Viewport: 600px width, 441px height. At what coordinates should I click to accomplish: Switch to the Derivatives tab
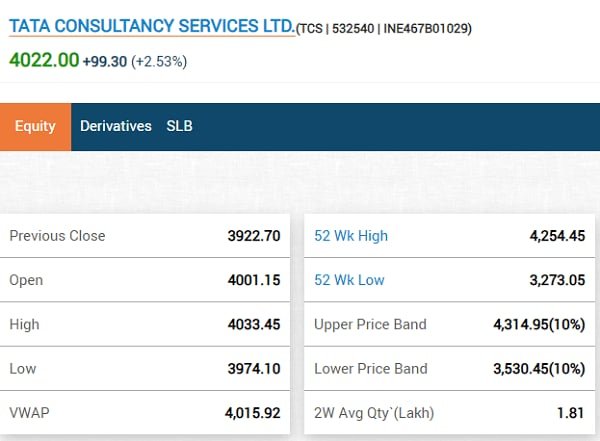(116, 126)
